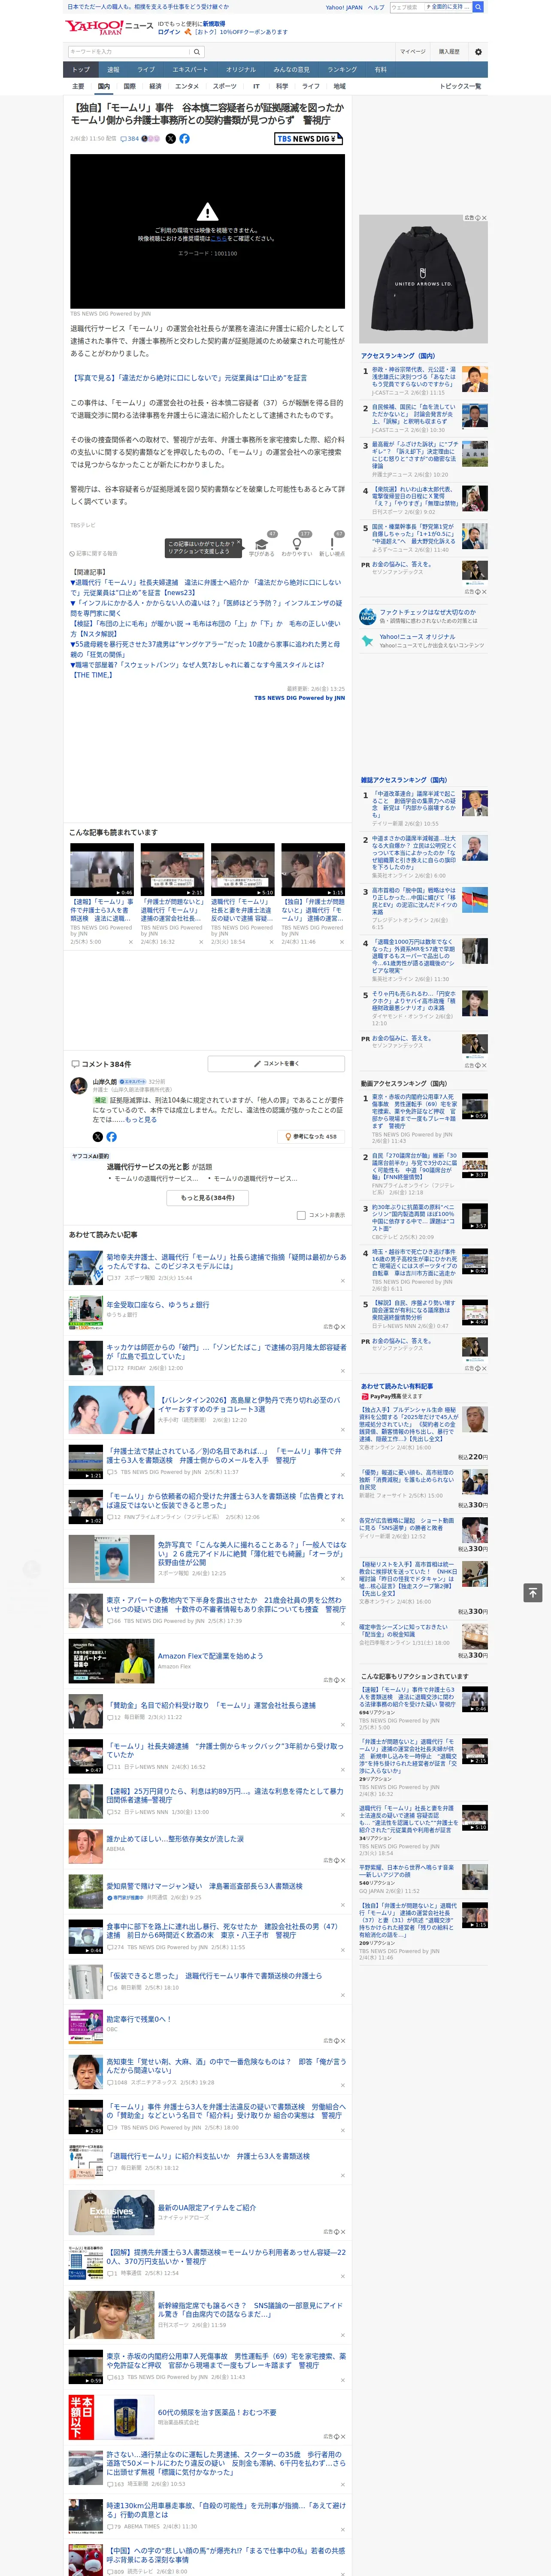The height and width of the screenshot is (2576, 551).
Task: Open settings via the gear icon
Action: (478, 51)
